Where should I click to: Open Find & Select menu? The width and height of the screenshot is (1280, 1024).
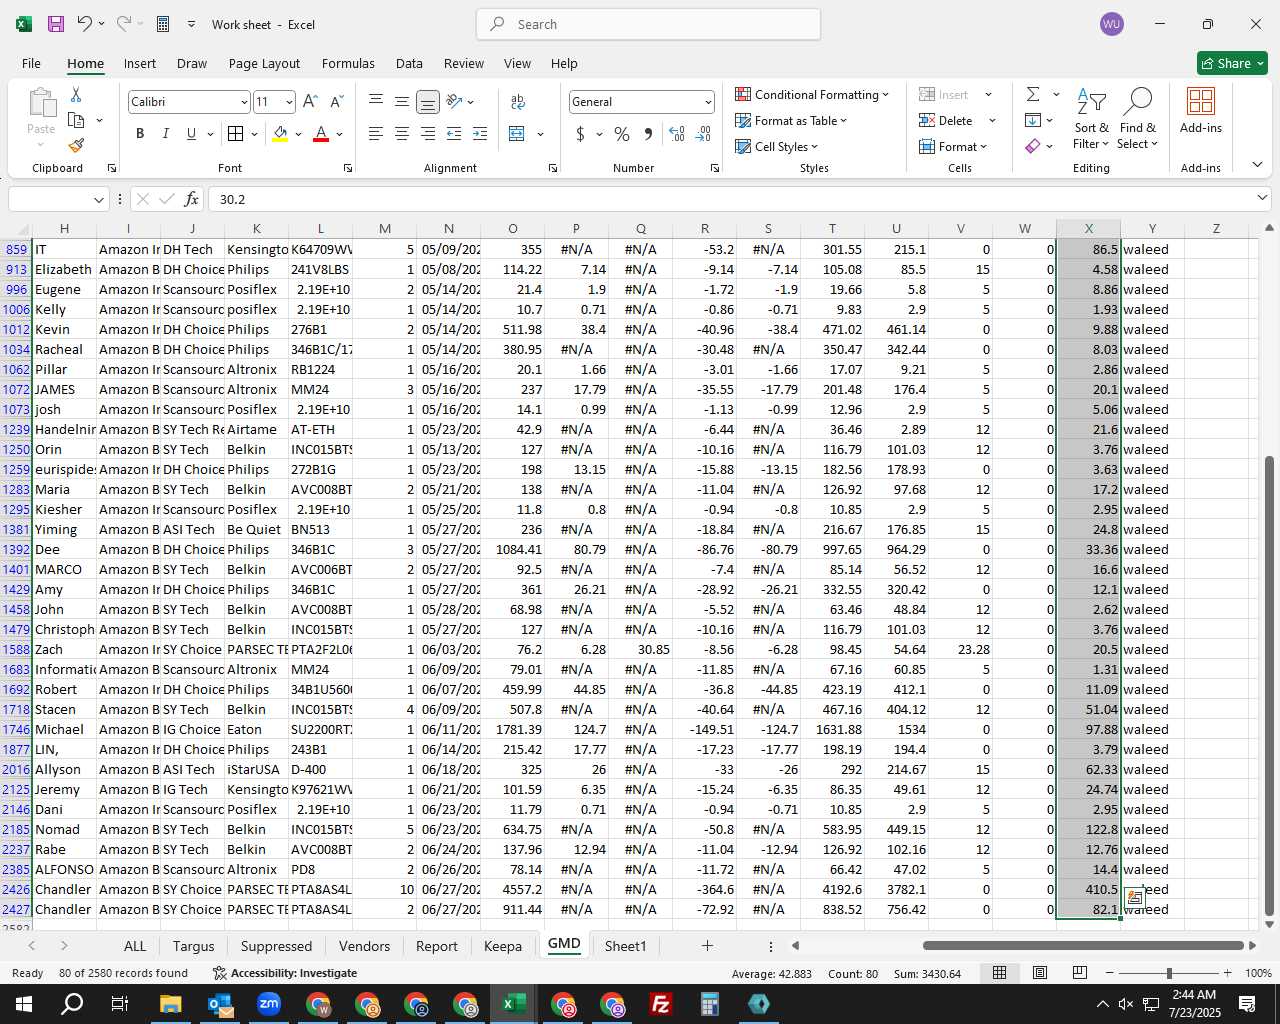(x=1138, y=120)
